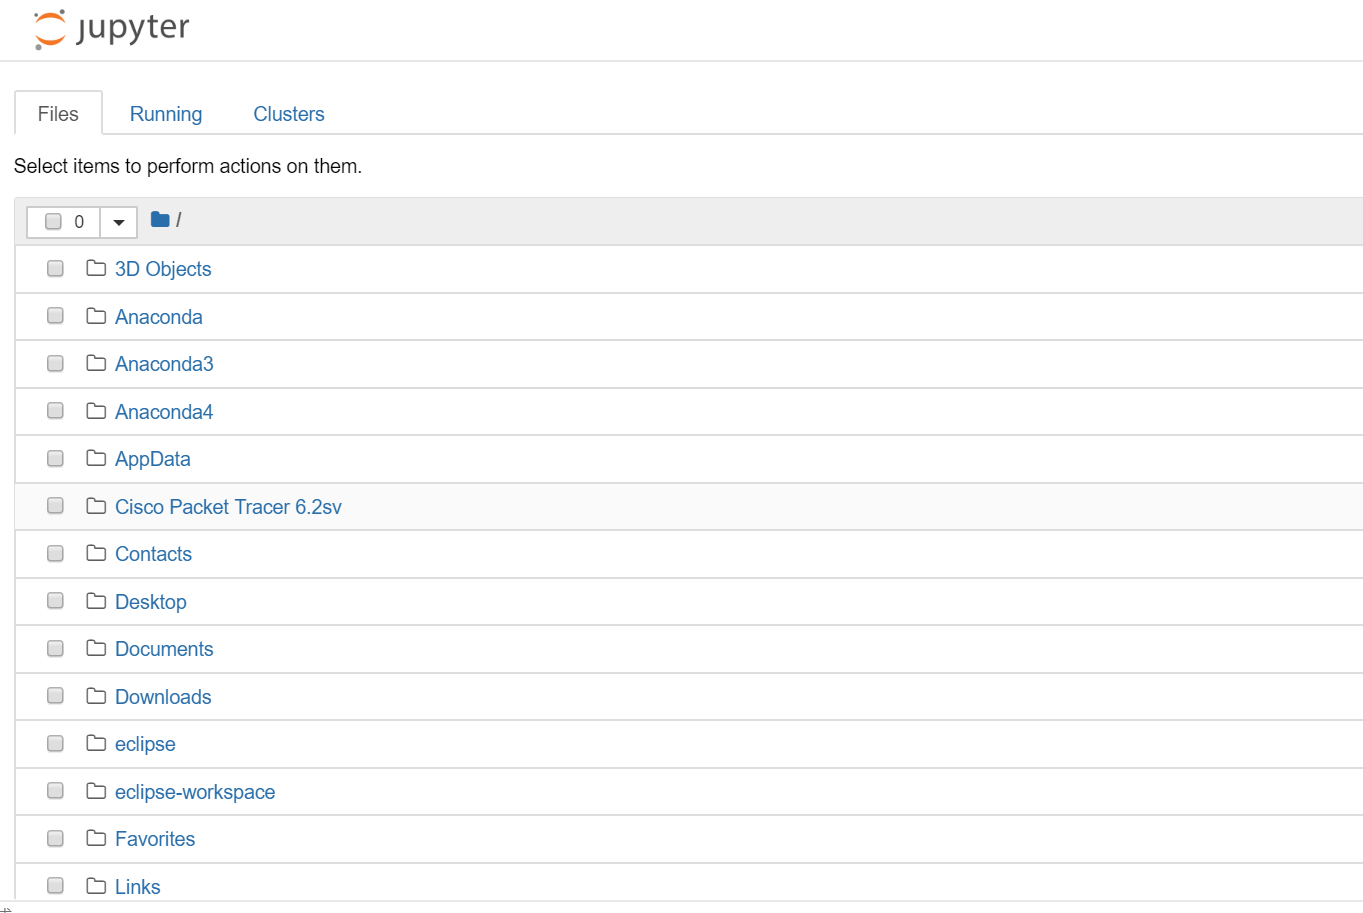Click the folder icon beside Downloads

click(96, 696)
